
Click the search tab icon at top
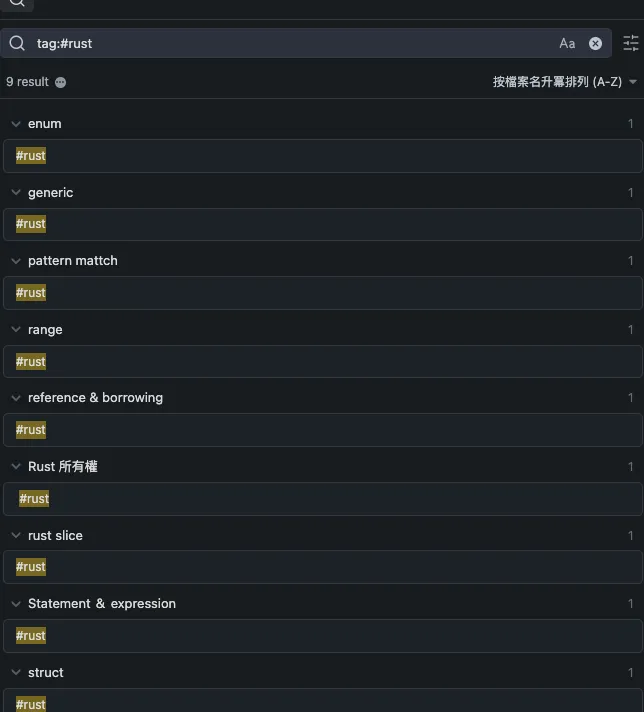click(x=17, y=3)
